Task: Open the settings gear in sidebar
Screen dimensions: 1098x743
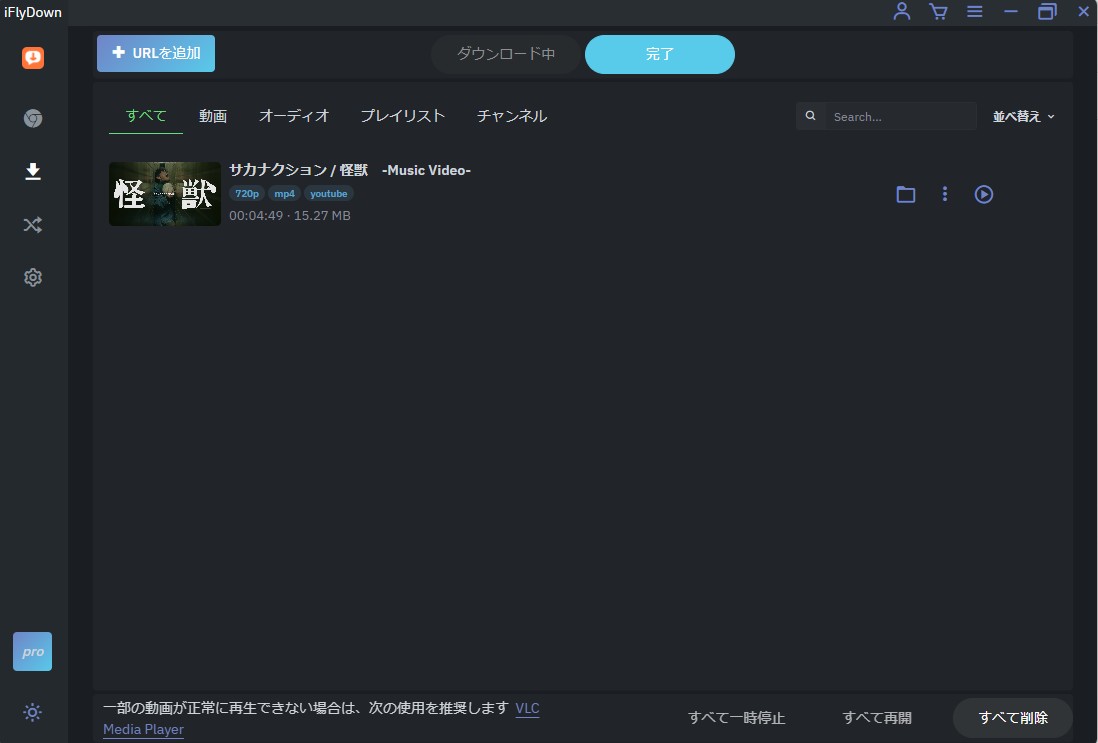Action: [33, 277]
